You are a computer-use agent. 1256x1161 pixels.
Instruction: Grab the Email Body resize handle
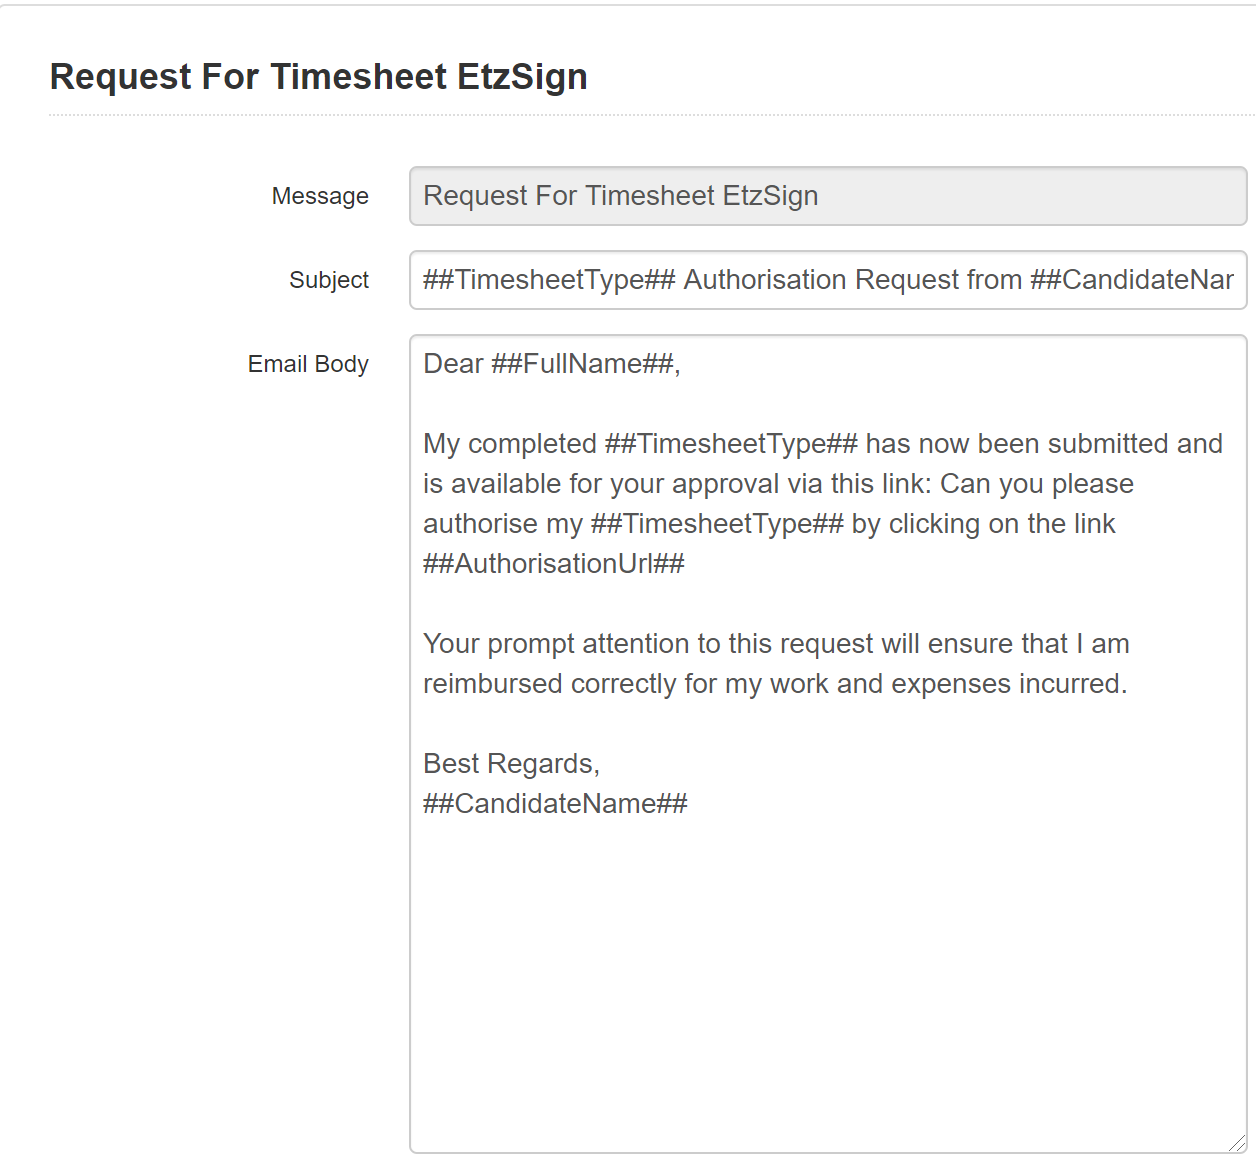(1237, 1143)
